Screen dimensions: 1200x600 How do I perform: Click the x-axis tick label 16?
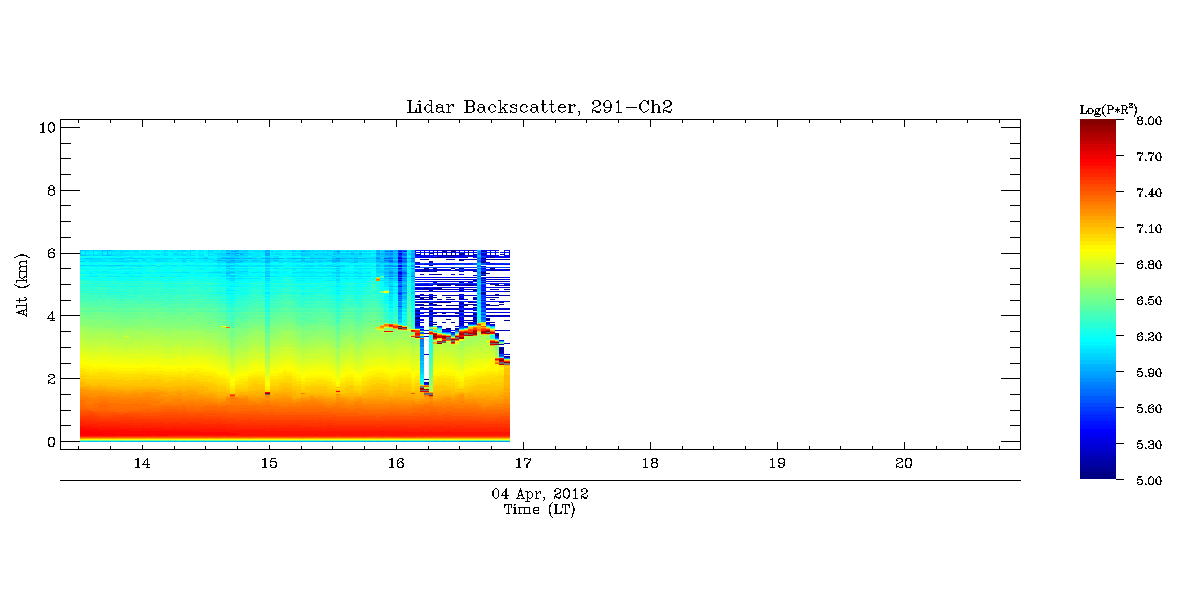coord(396,463)
